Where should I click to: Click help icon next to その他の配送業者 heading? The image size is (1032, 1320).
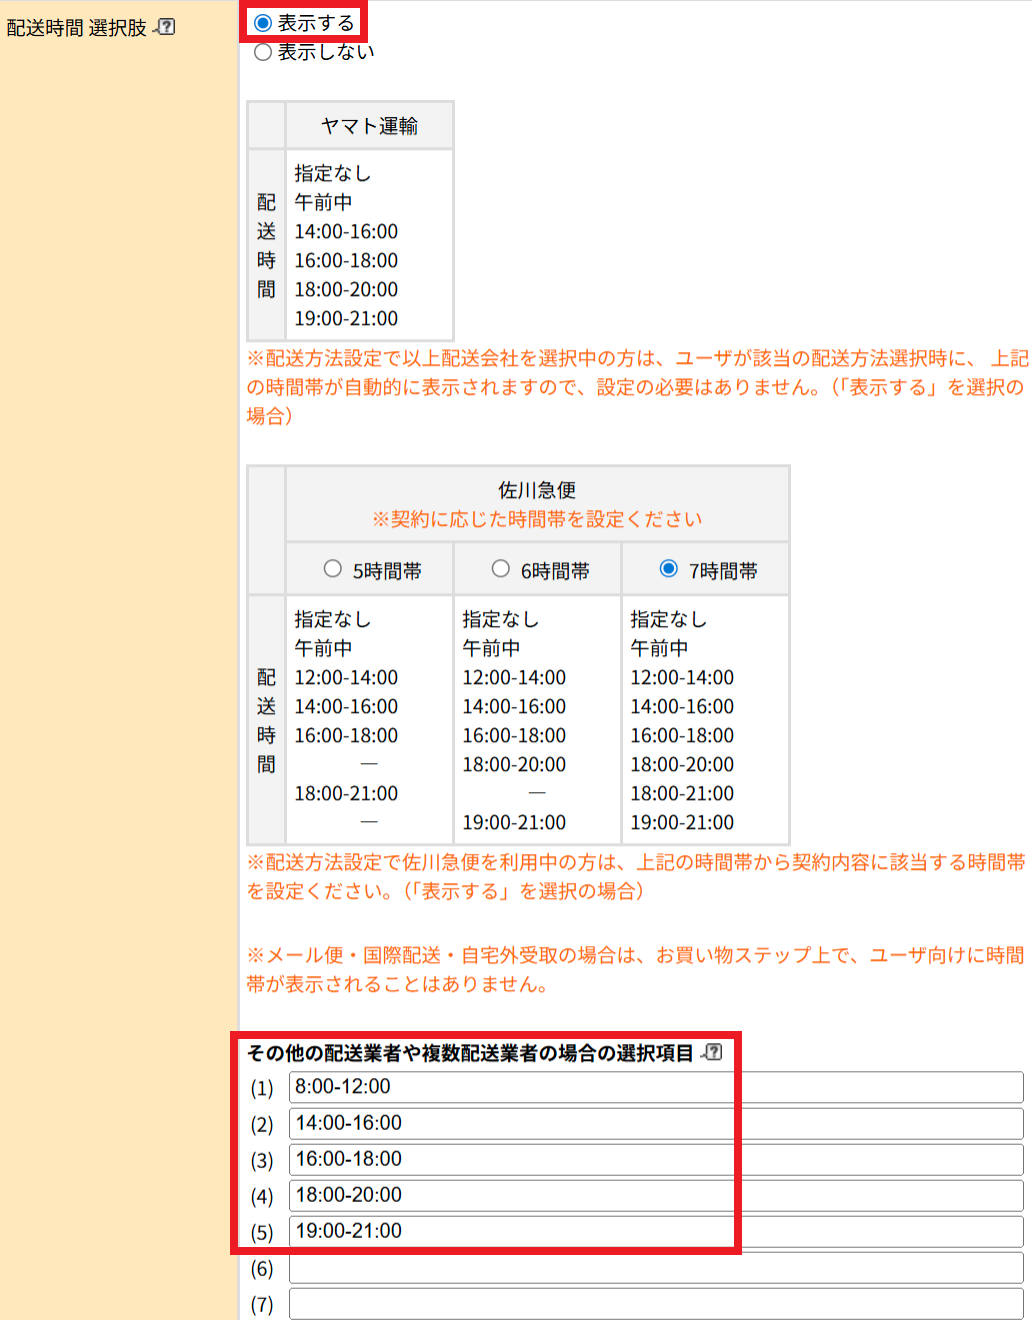coord(712,1052)
